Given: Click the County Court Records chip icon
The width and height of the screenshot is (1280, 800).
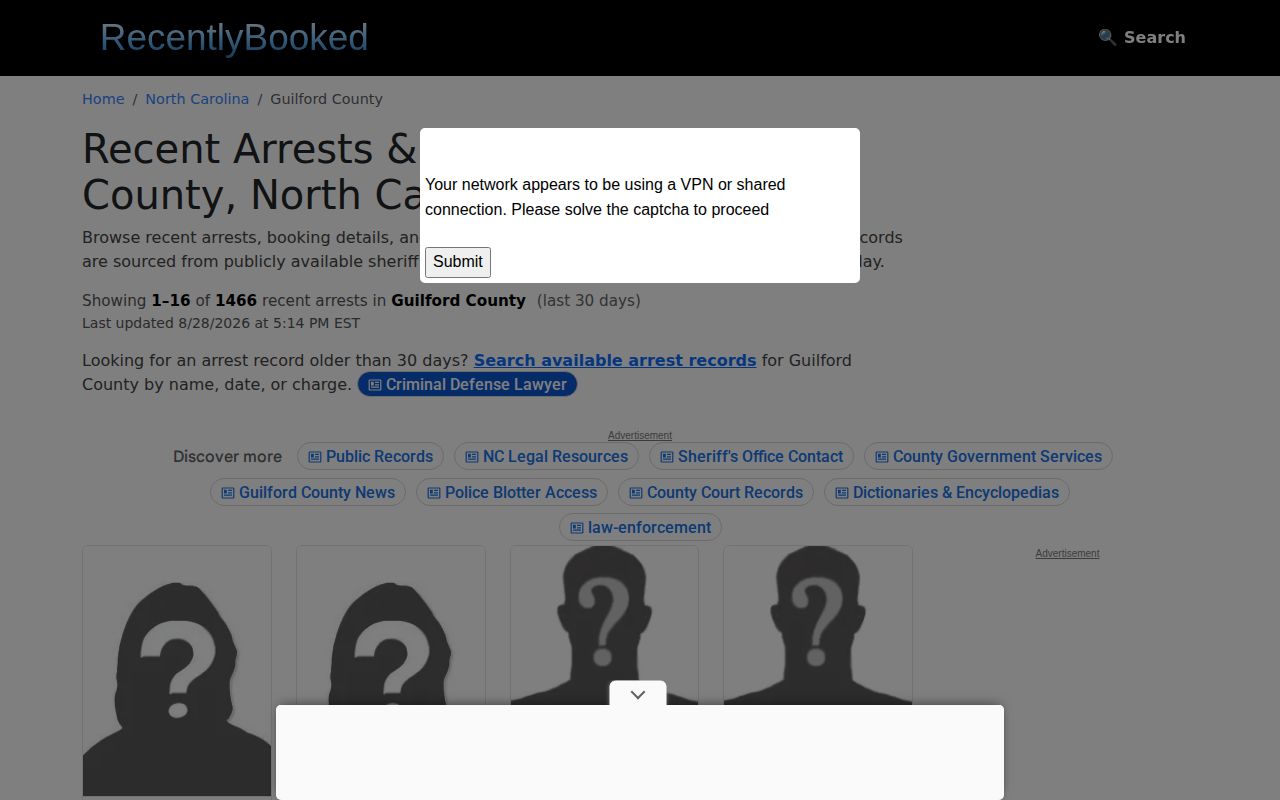Looking at the screenshot, I should [636, 493].
